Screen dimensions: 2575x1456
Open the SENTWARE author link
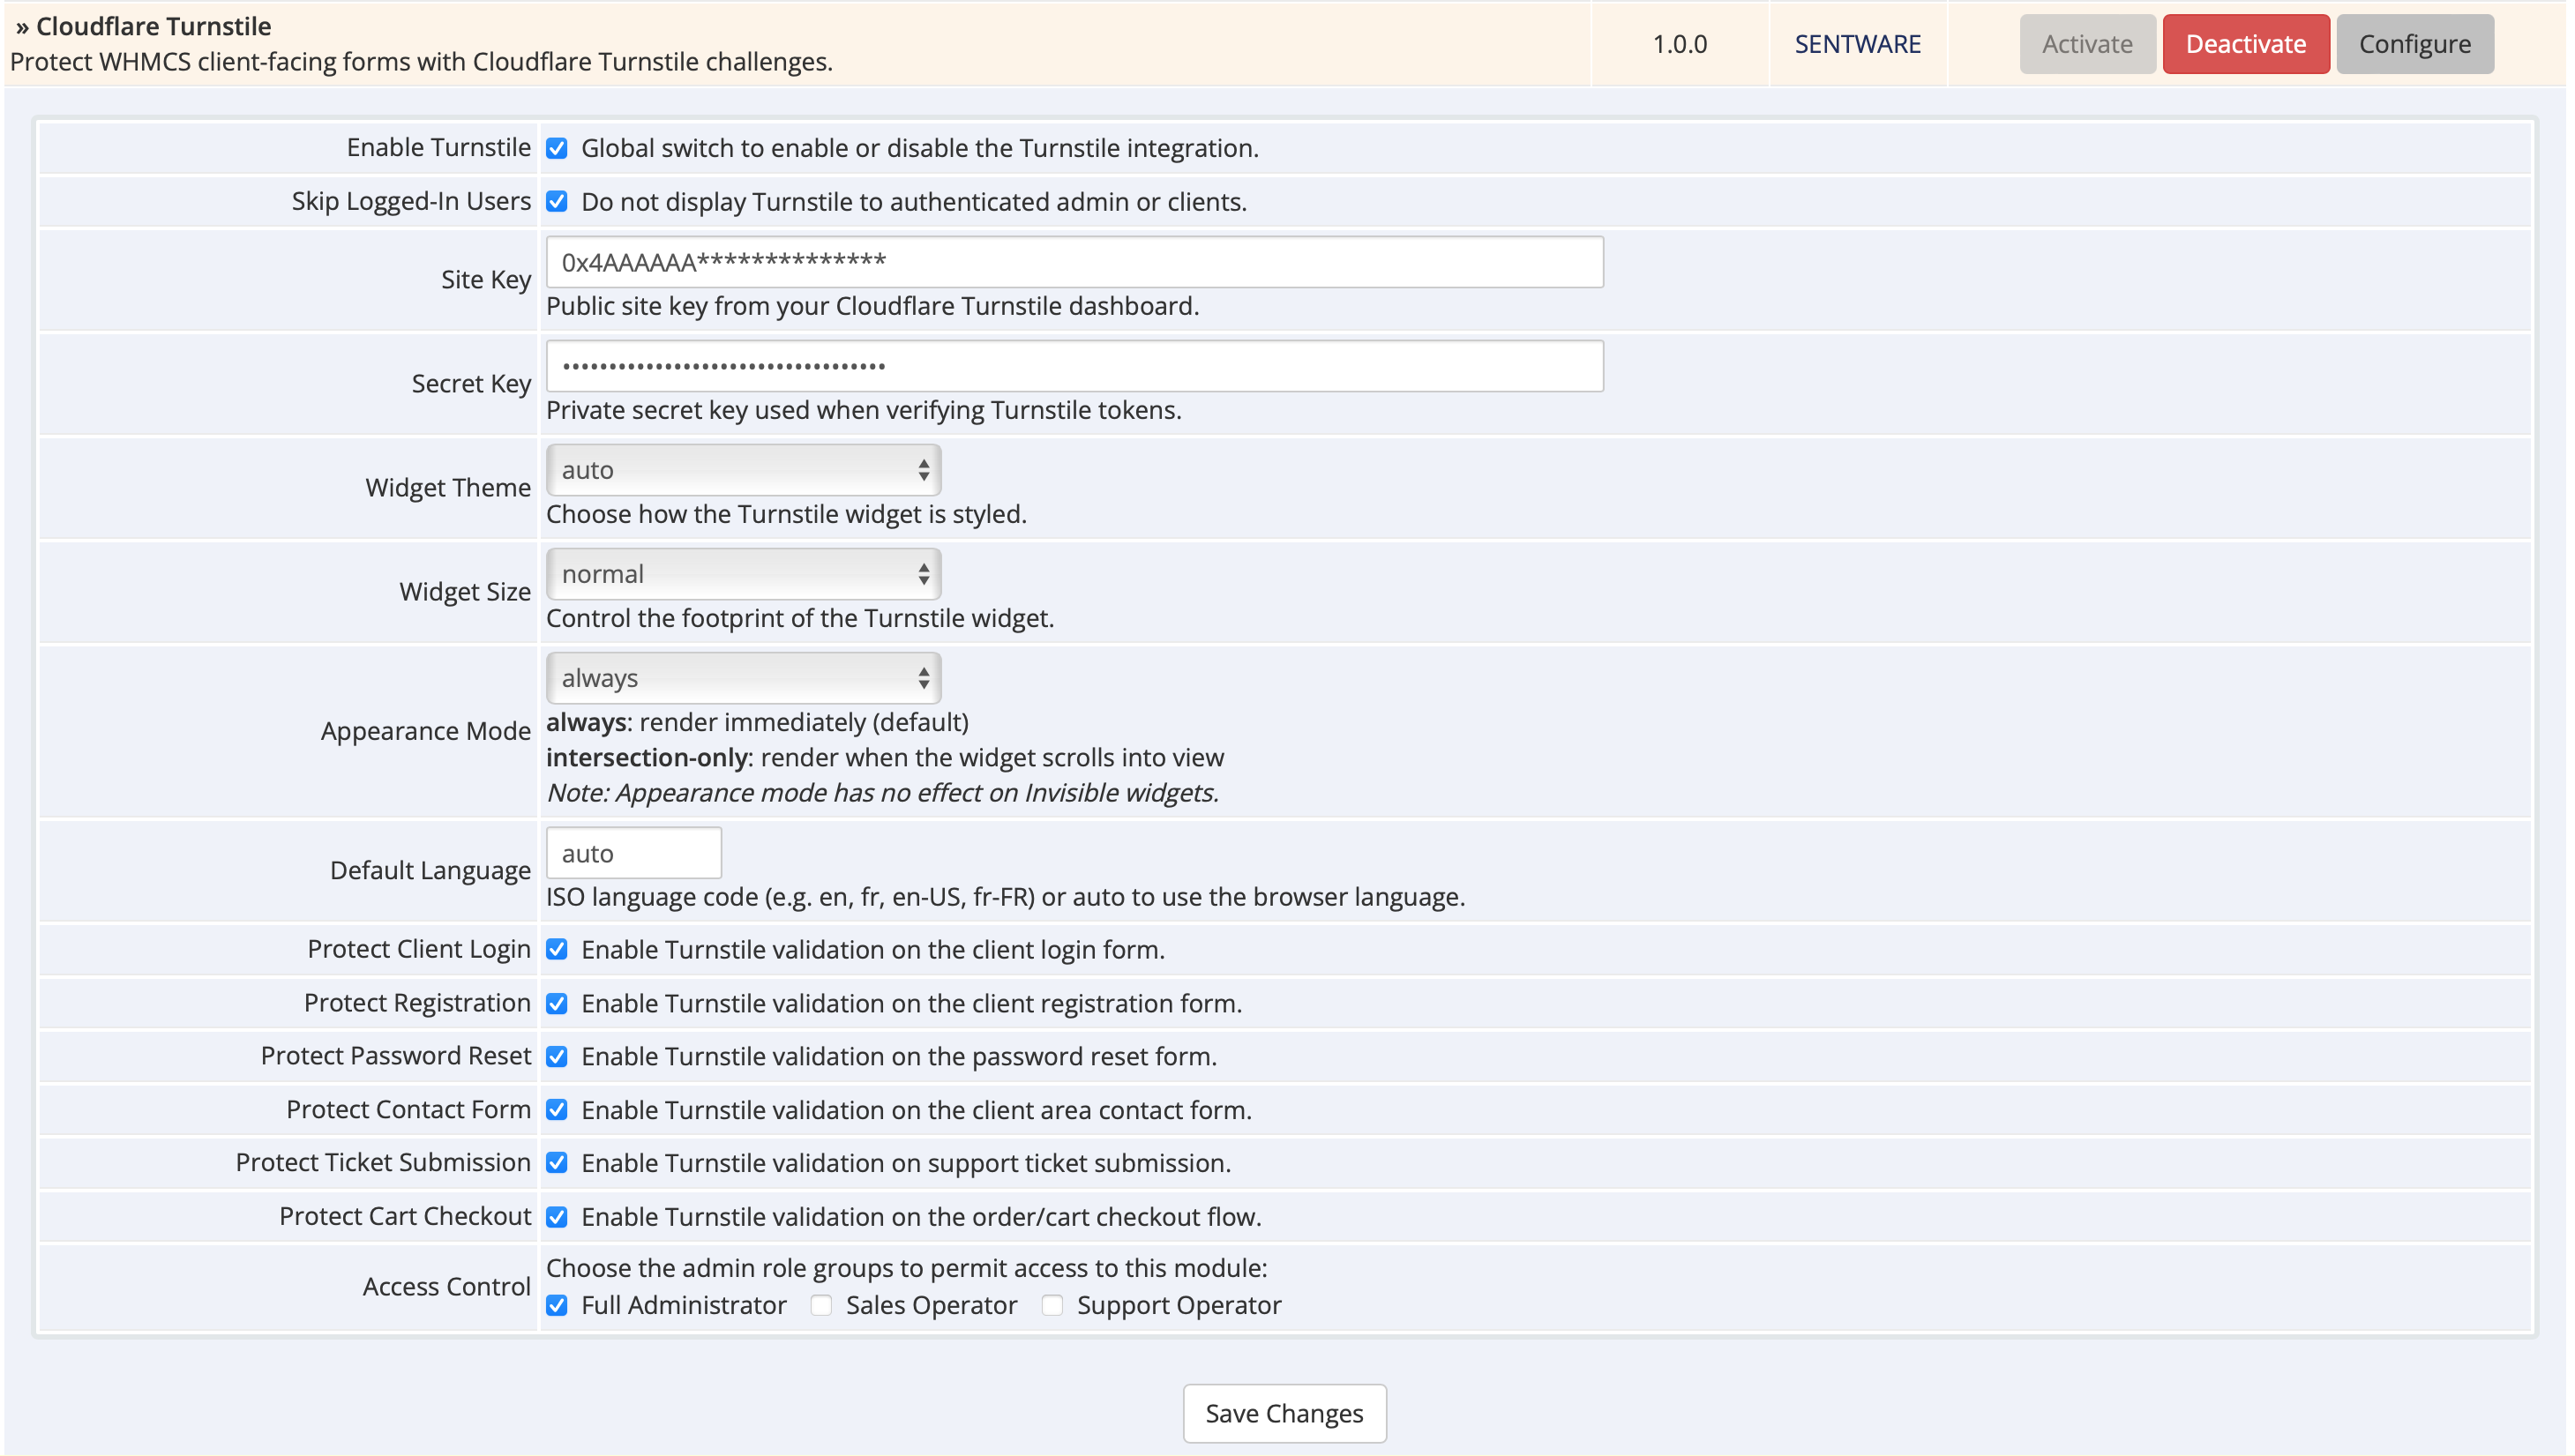click(1857, 44)
